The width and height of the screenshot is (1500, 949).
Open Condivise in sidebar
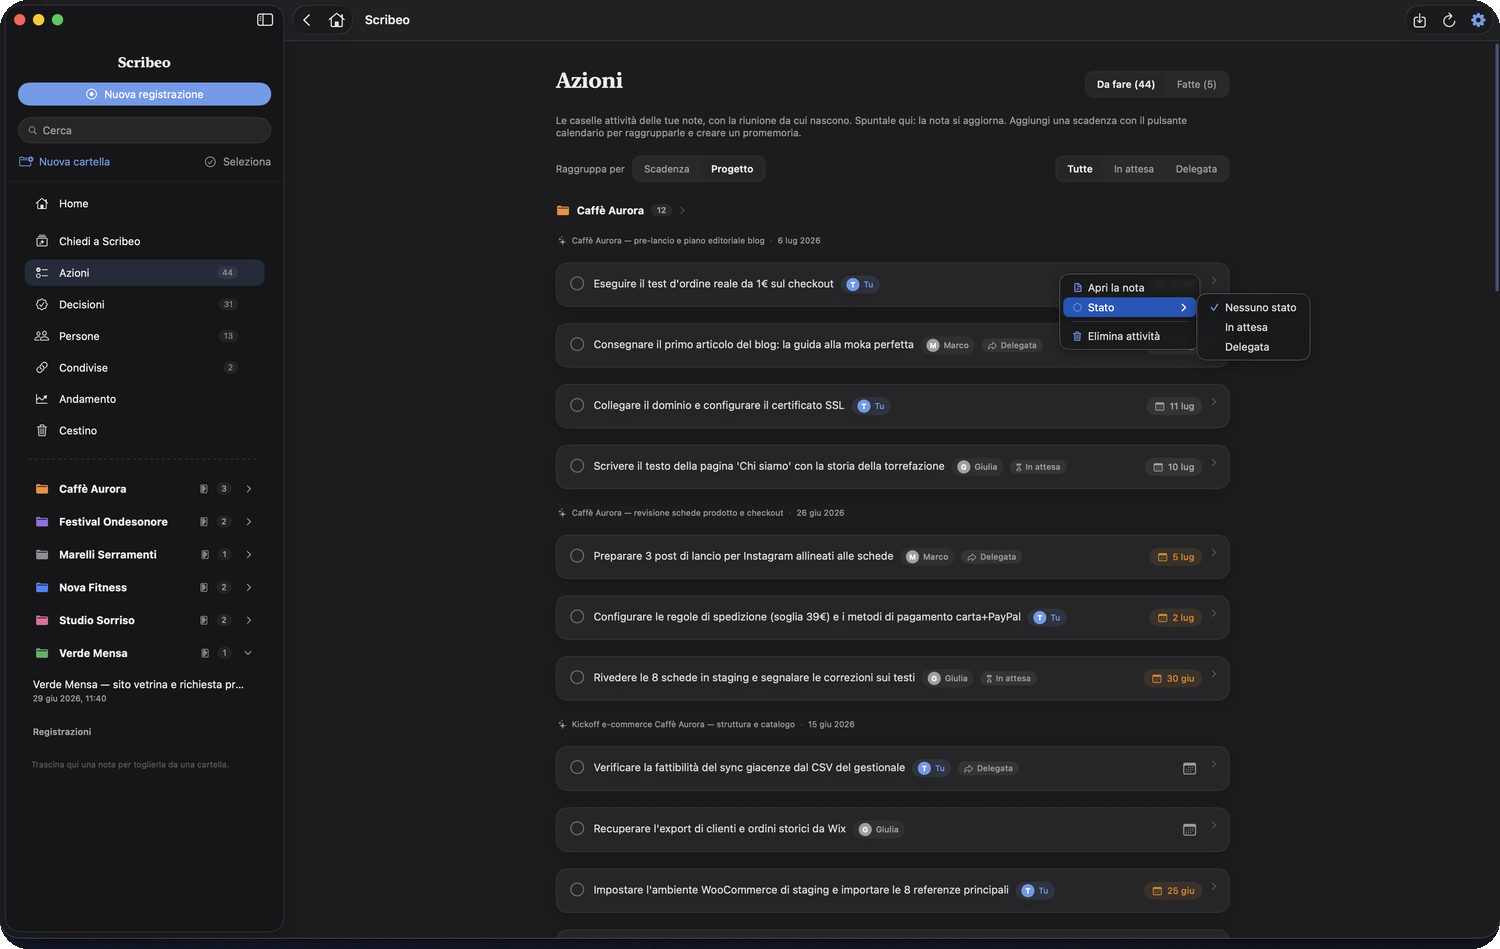click(144, 368)
